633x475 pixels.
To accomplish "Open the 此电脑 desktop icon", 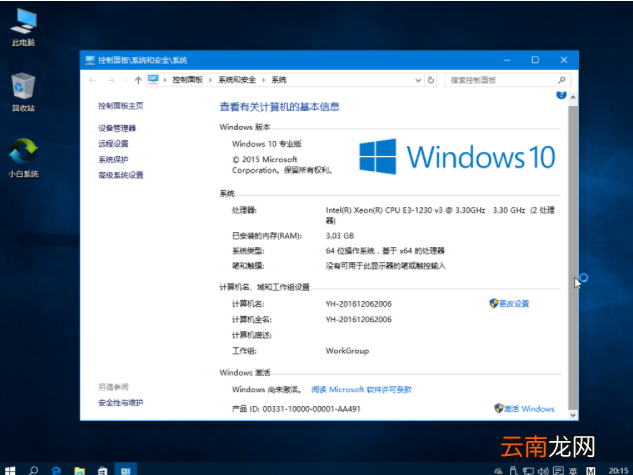I will [x=23, y=27].
